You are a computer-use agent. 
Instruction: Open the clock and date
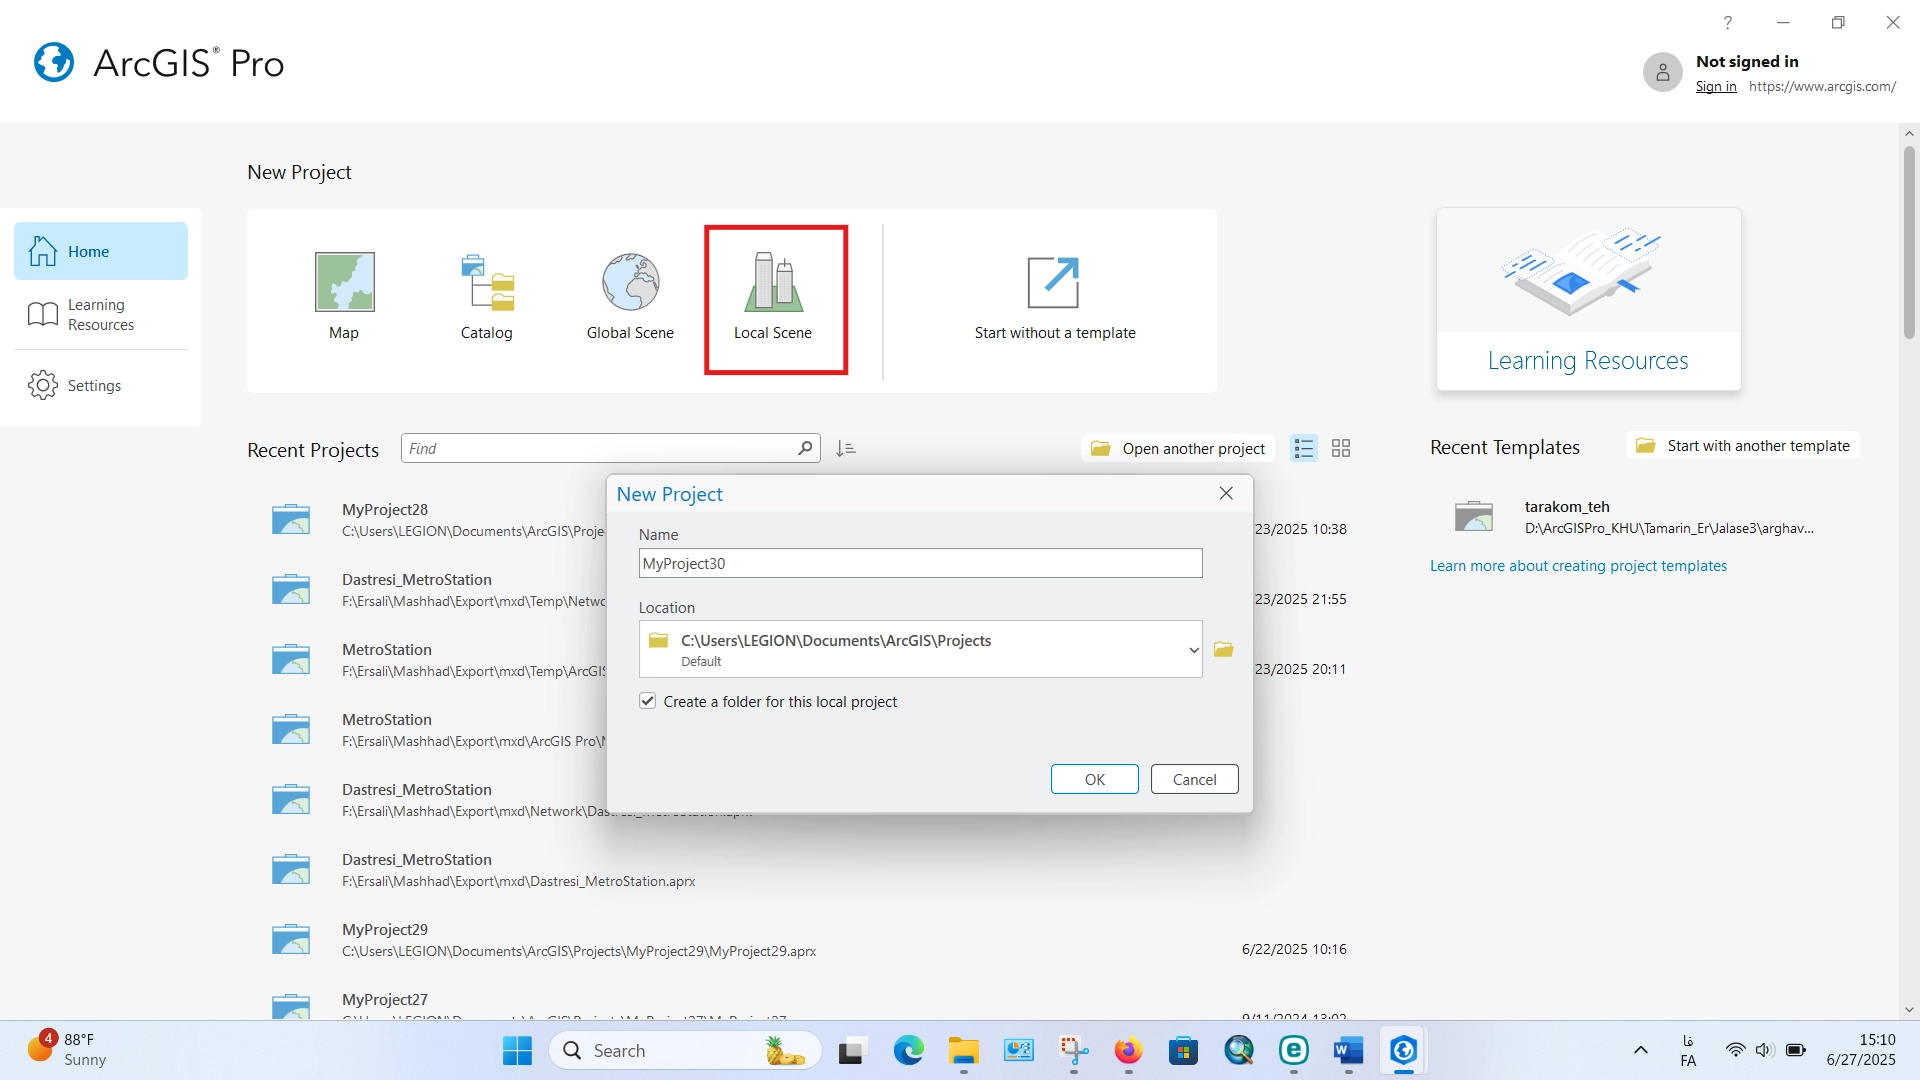tap(1861, 1050)
